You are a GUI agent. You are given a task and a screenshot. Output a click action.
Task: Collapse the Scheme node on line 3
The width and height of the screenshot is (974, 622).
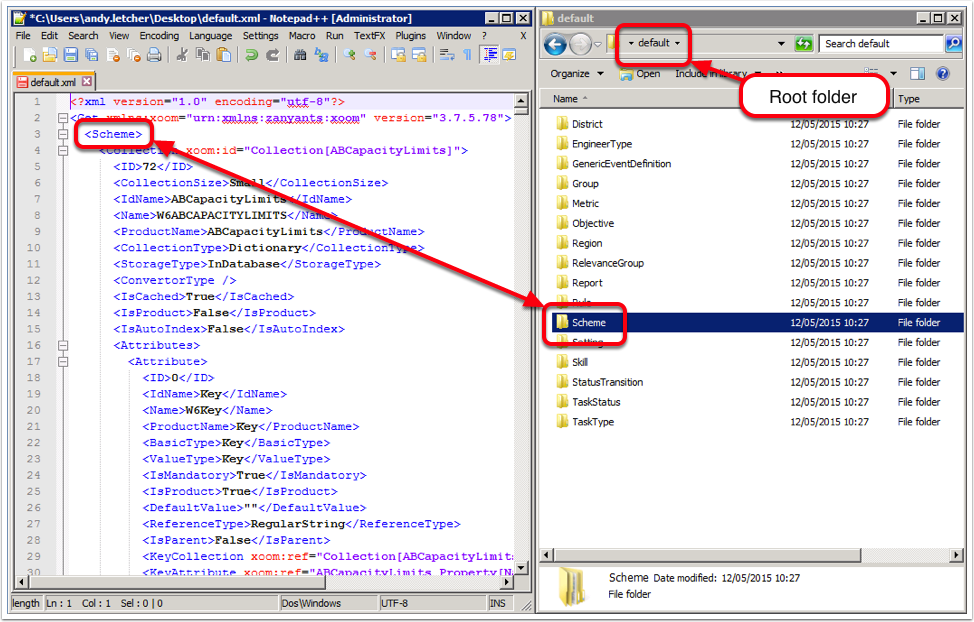(x=64, y=134)
